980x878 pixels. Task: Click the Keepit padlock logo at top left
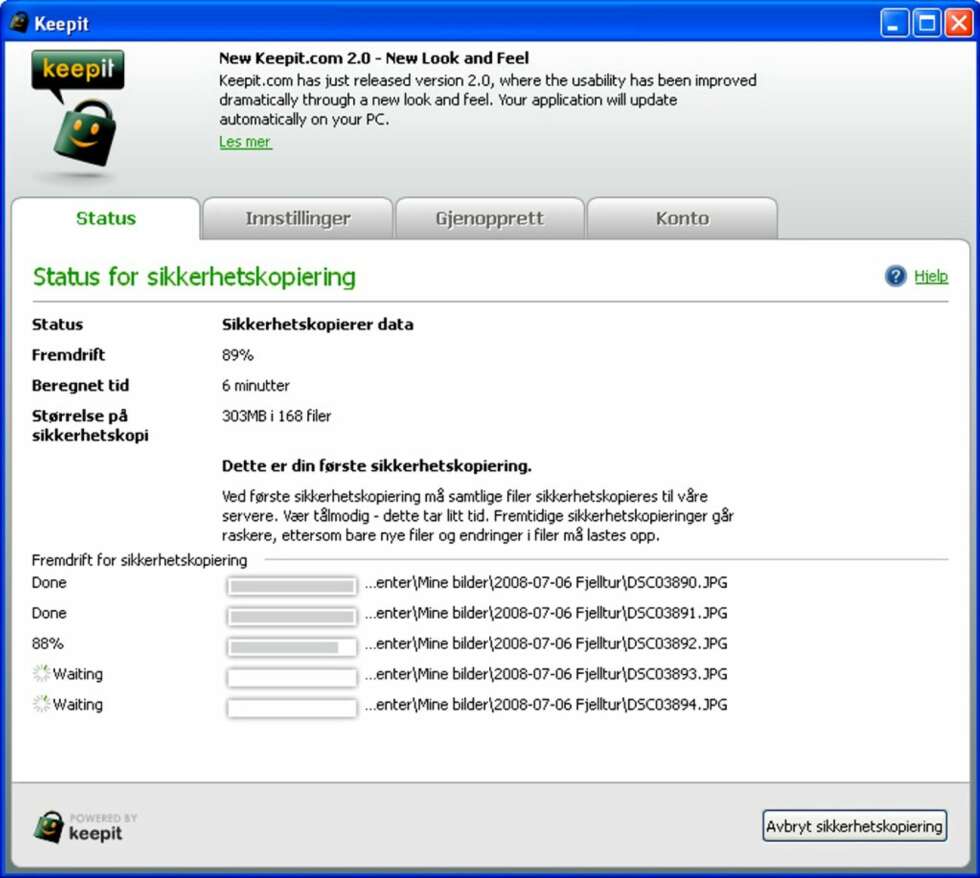[x=78, y=114]
